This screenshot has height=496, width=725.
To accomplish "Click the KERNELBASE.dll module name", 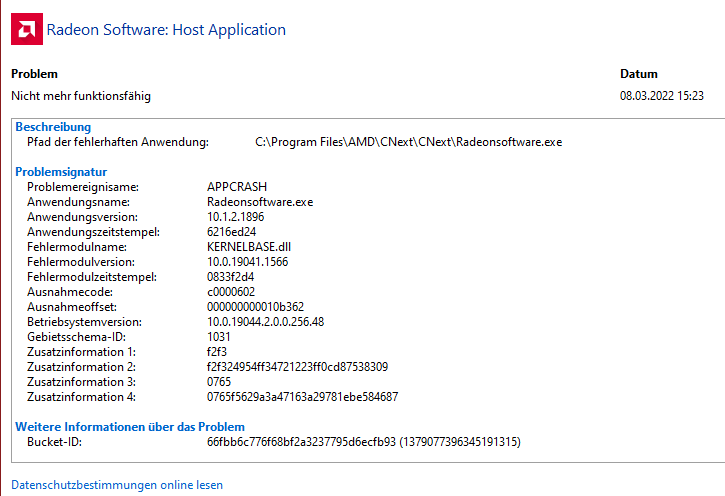I will 249,247.
